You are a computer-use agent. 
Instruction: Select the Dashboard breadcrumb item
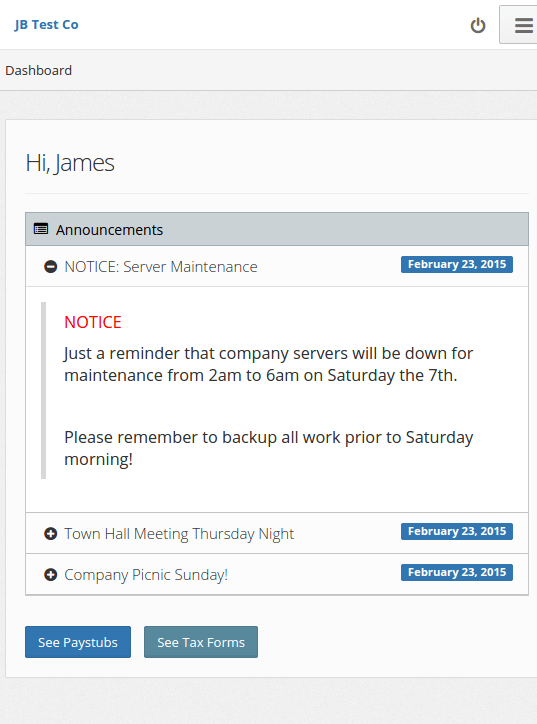click(38, 70)
